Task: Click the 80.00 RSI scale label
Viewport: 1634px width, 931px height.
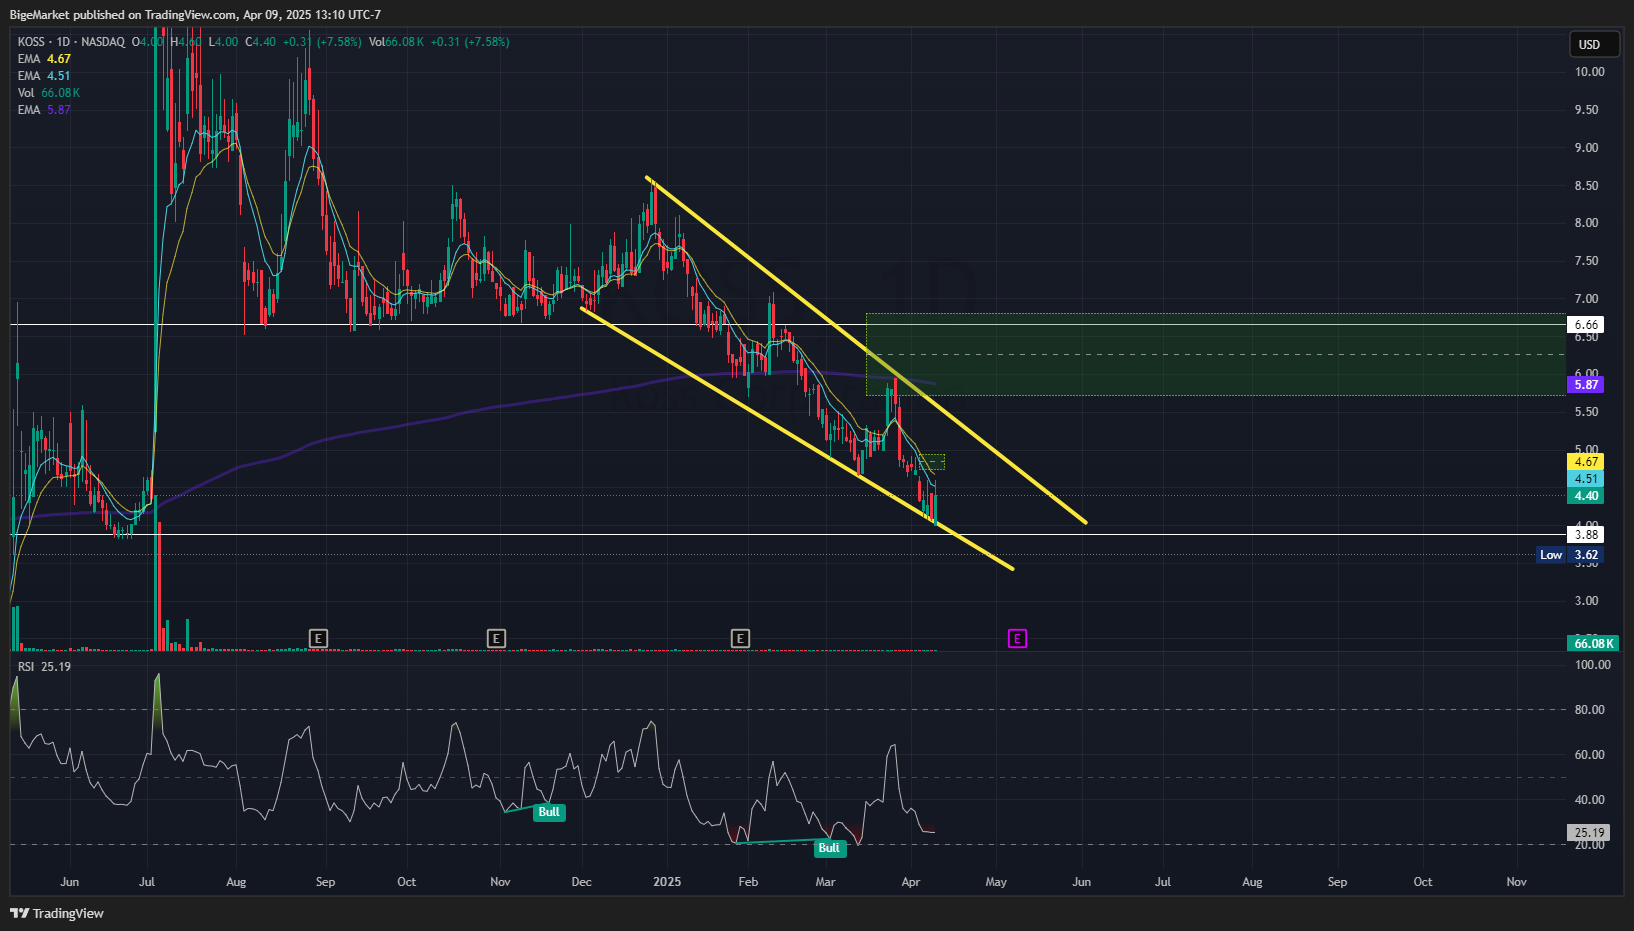Action: 1589,710
